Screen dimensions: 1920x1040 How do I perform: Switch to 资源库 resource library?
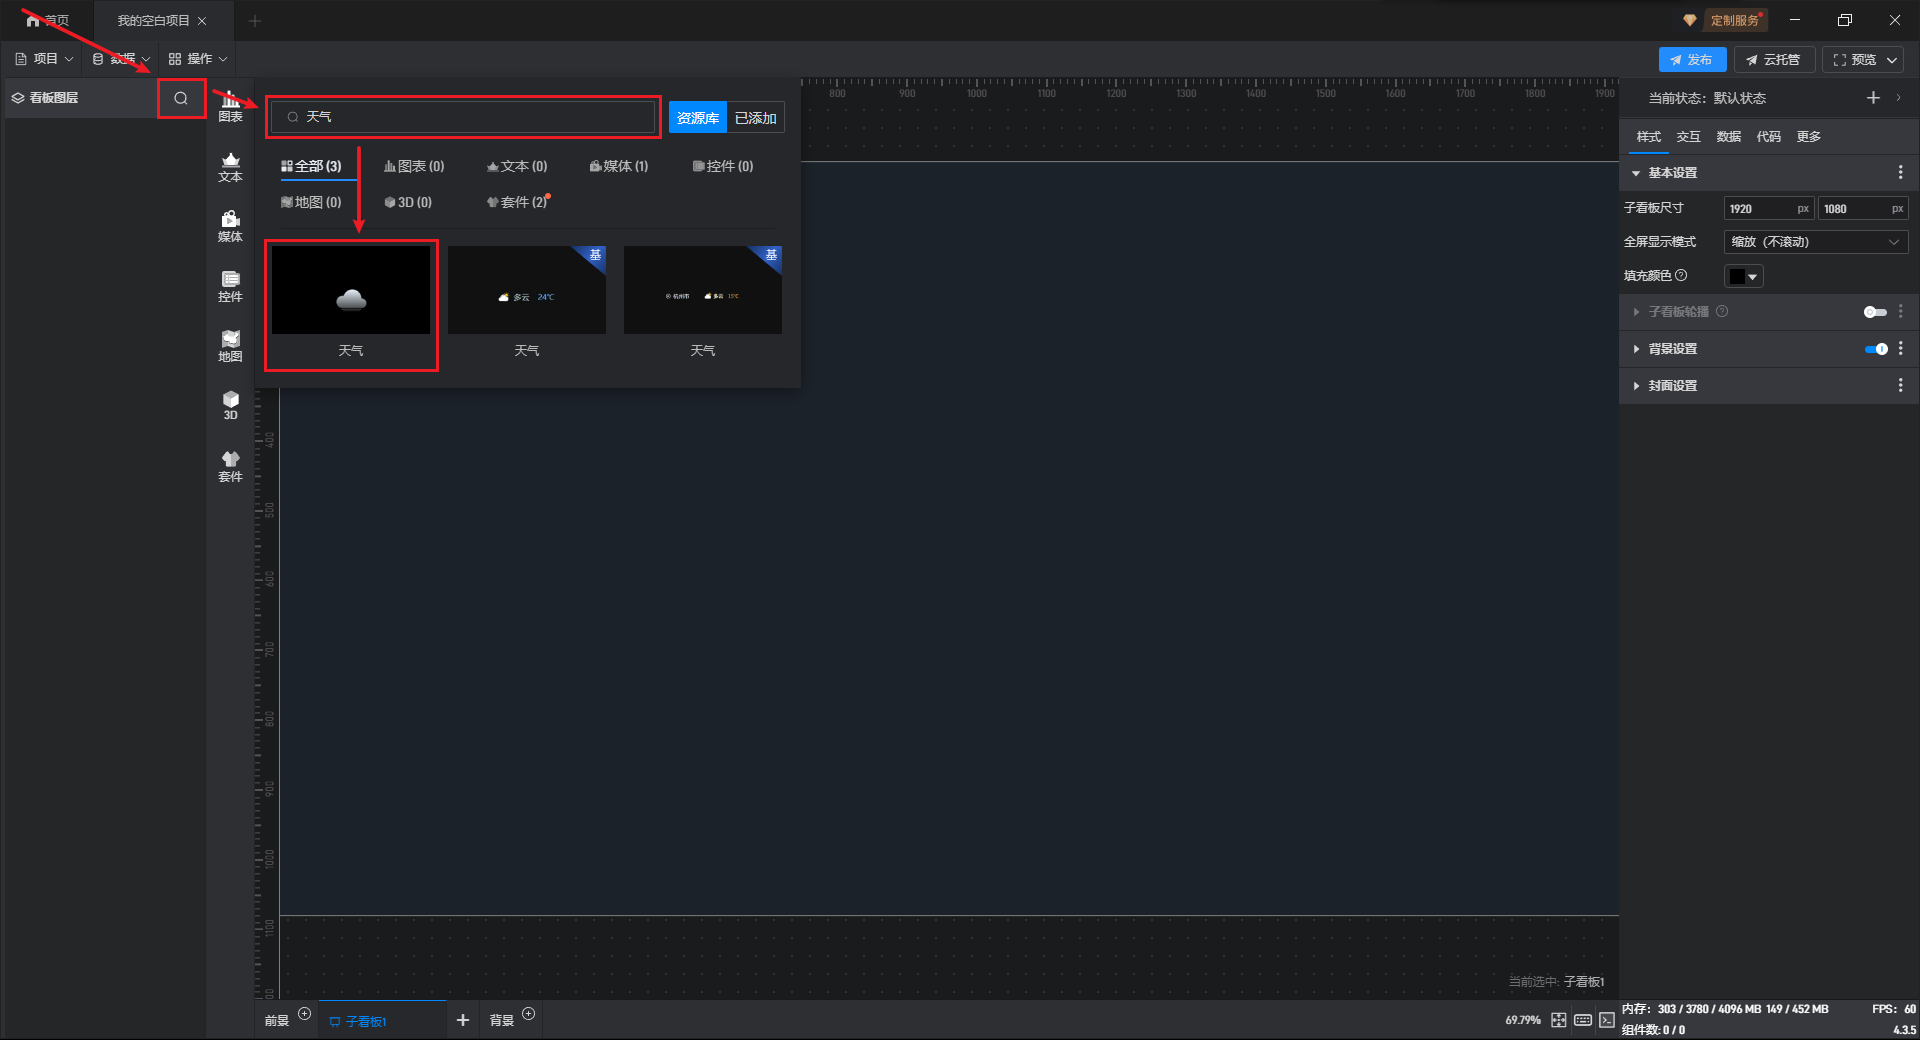(x=698, y=118)
